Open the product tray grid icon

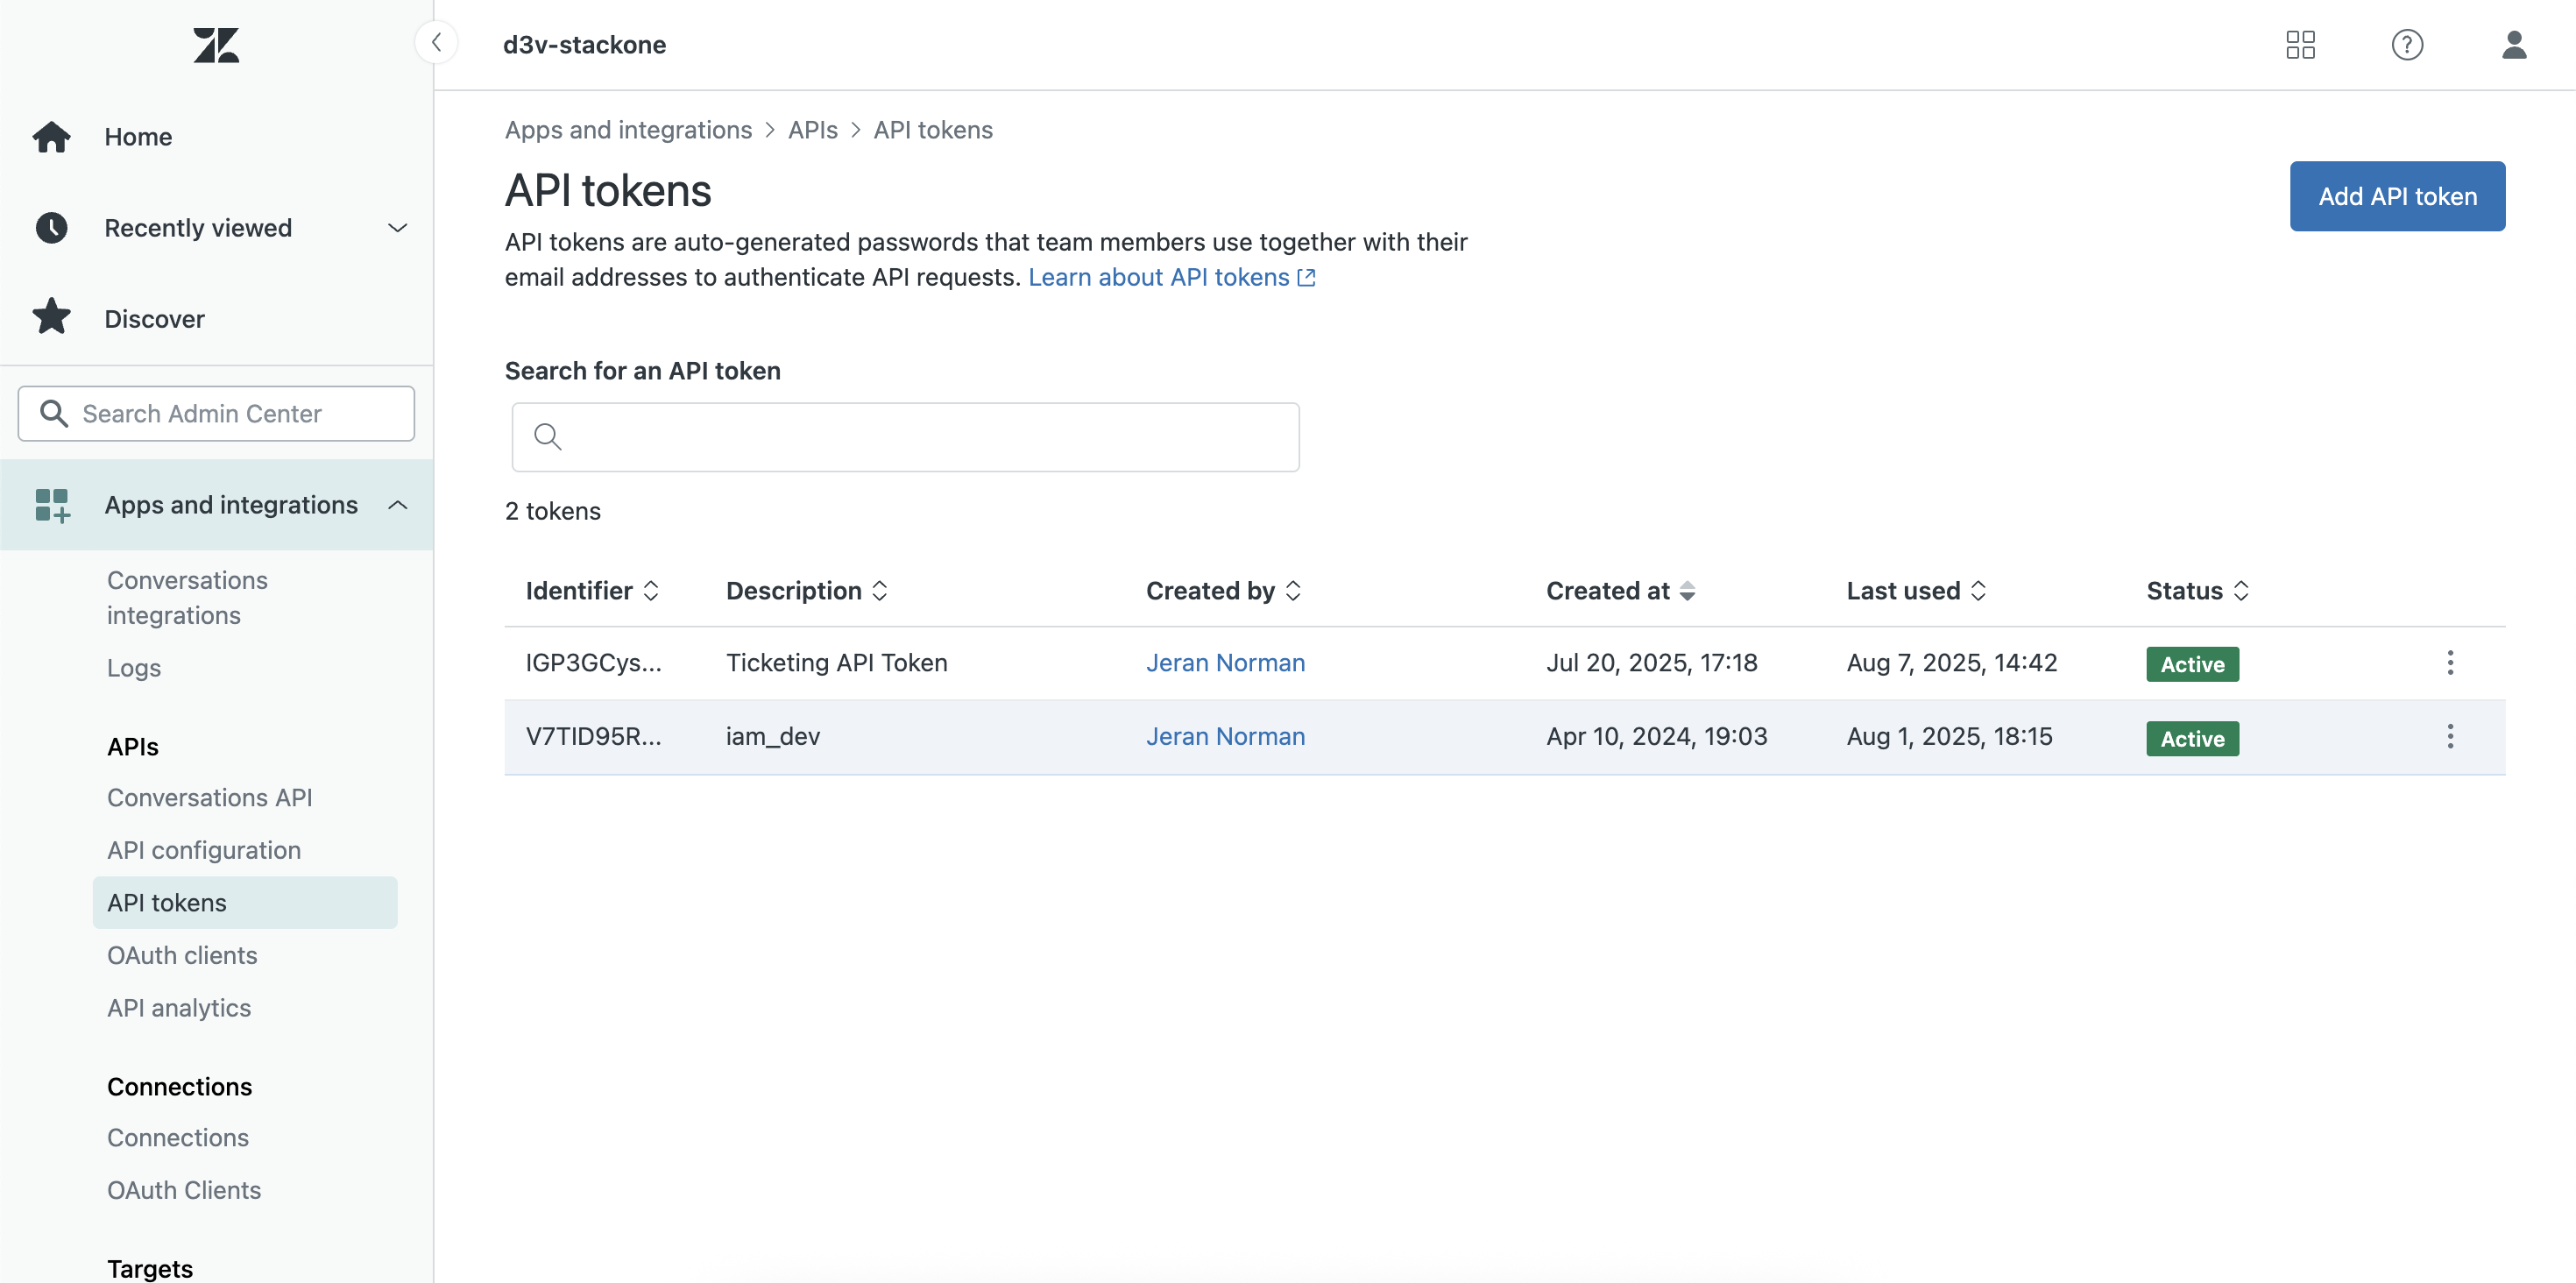click(x=2299, y=45)
